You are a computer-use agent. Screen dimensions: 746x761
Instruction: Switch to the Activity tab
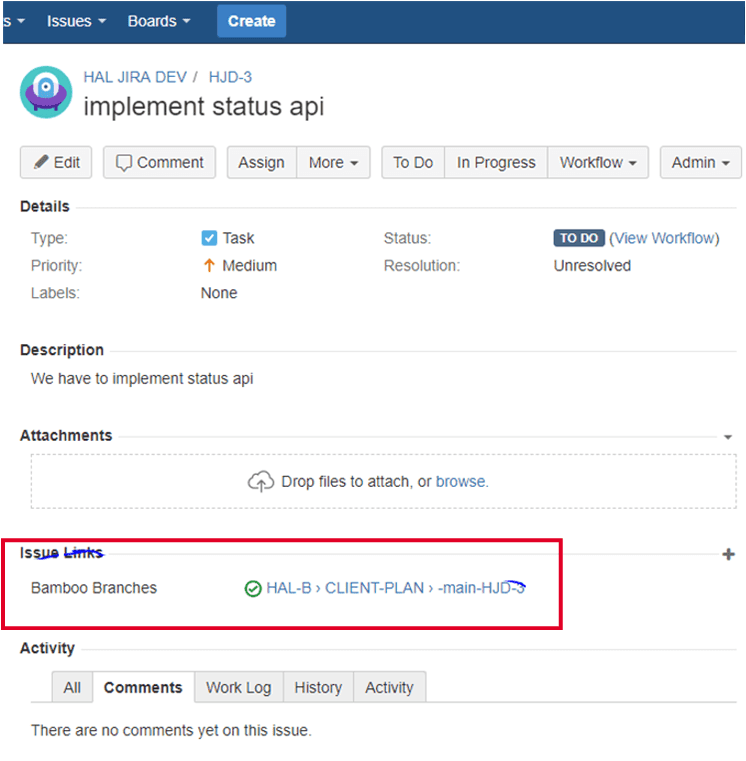pos(389,687)
